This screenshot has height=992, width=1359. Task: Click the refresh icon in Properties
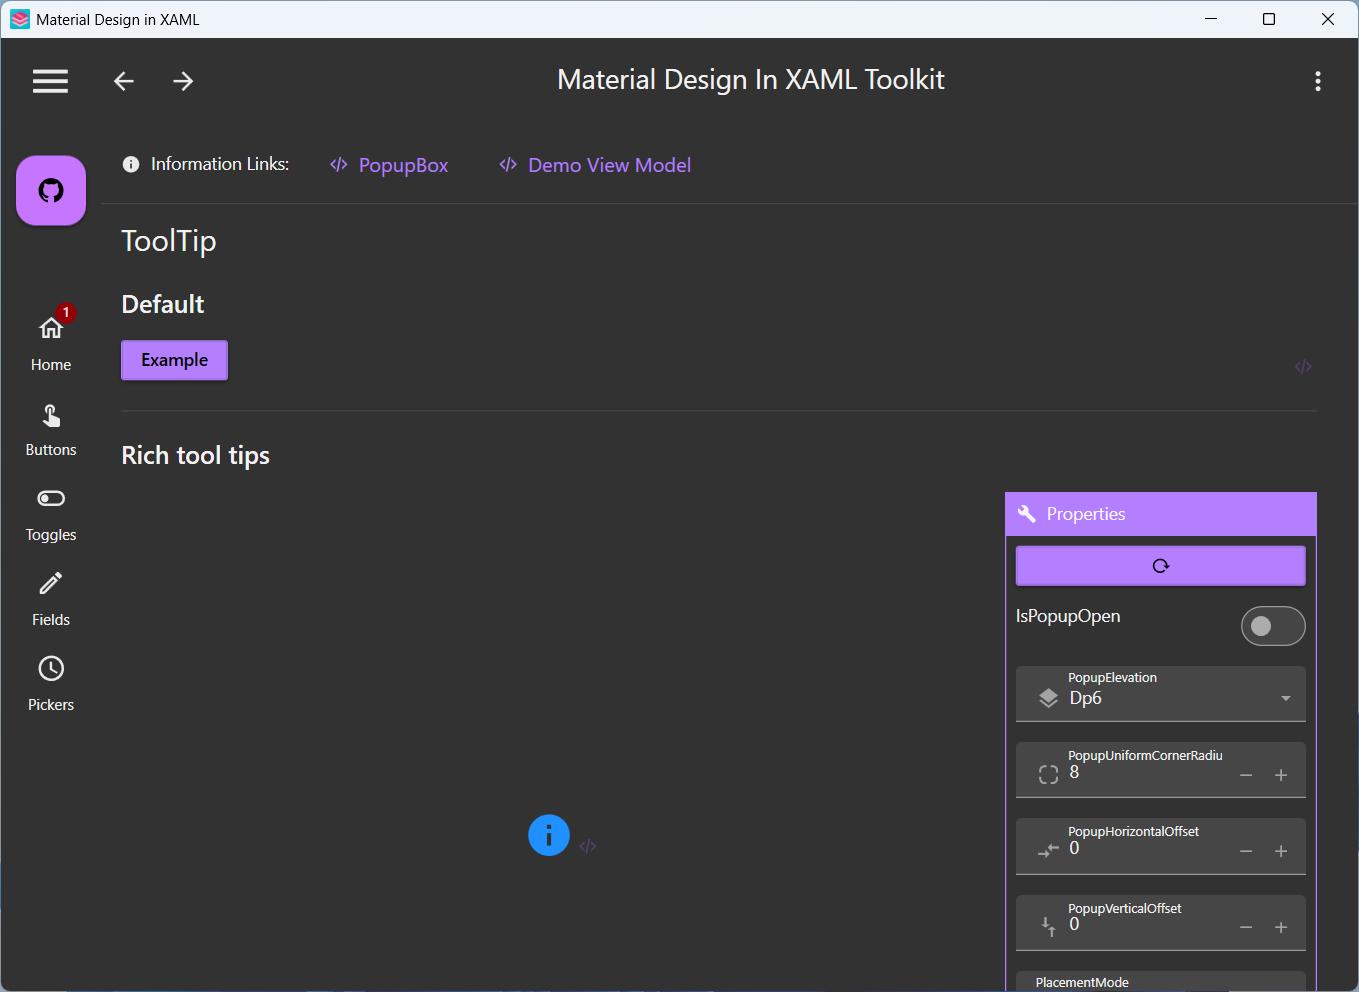tap(1161, 566)
